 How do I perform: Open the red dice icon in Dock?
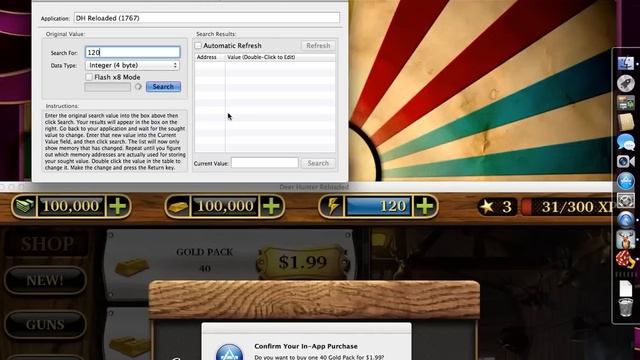pyautogui.click(x=626, y=259)
